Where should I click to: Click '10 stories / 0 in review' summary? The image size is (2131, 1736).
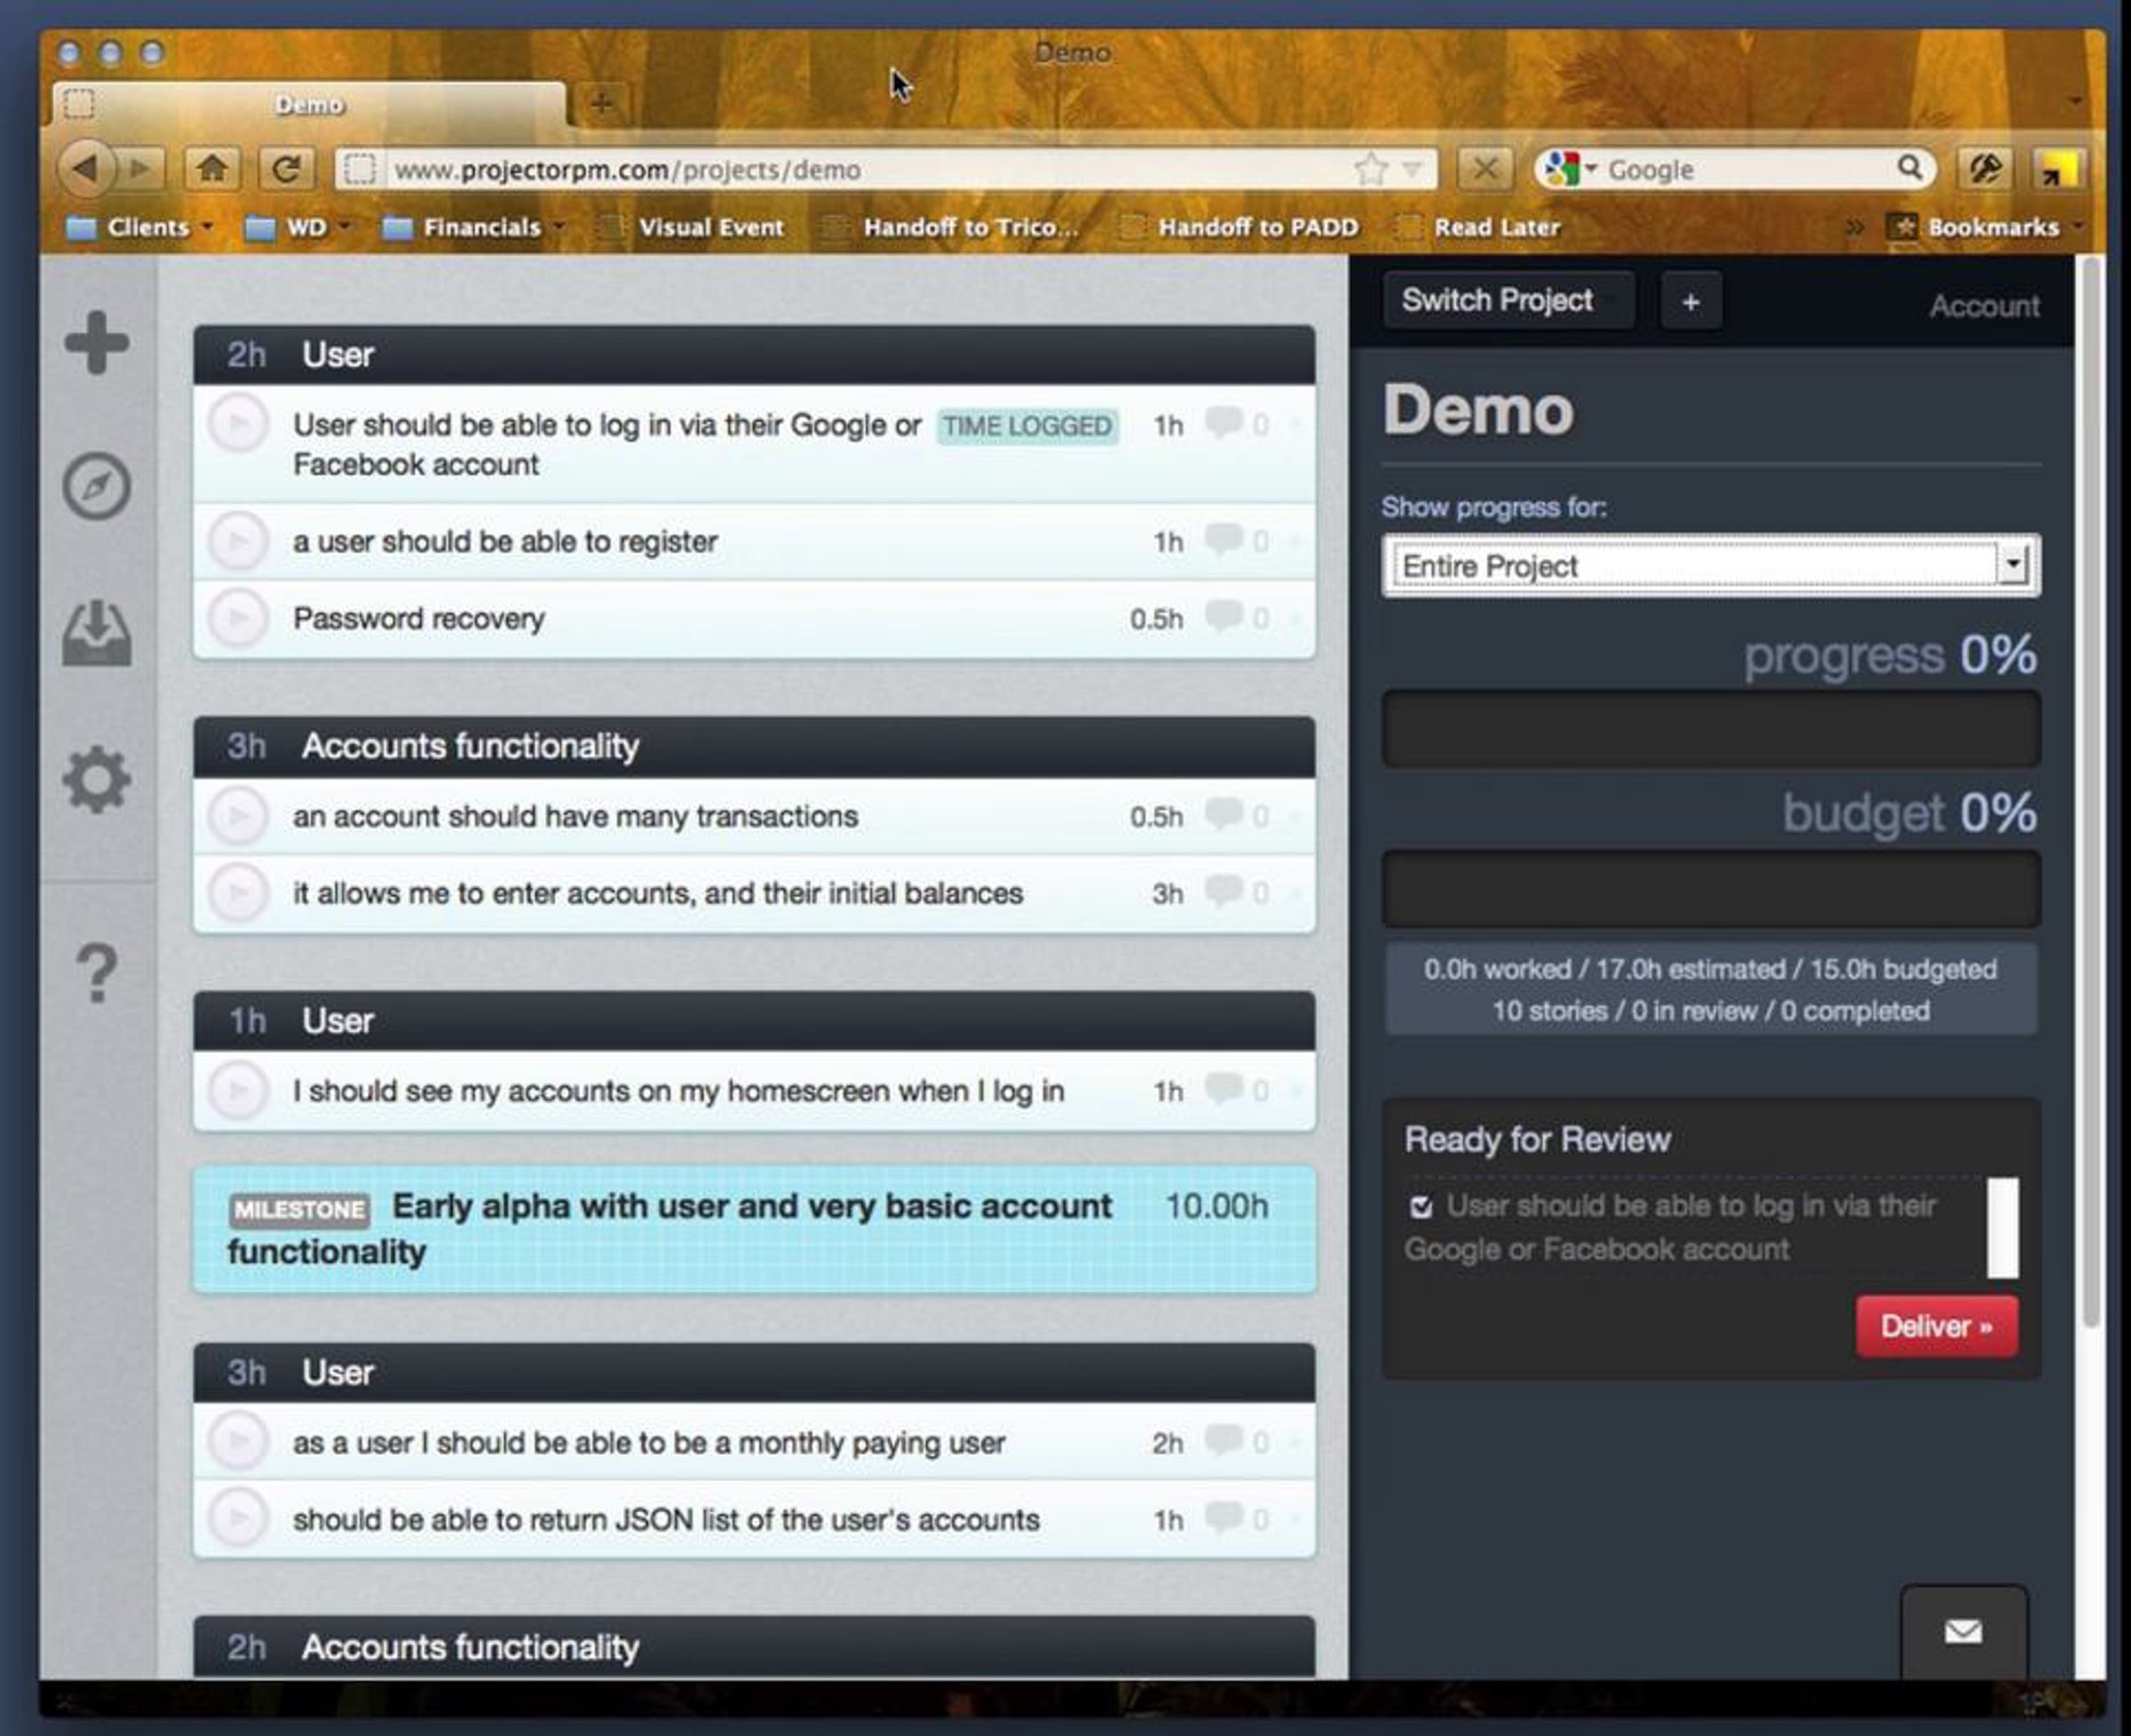pyautogui.click(x=1711, y=1010)
